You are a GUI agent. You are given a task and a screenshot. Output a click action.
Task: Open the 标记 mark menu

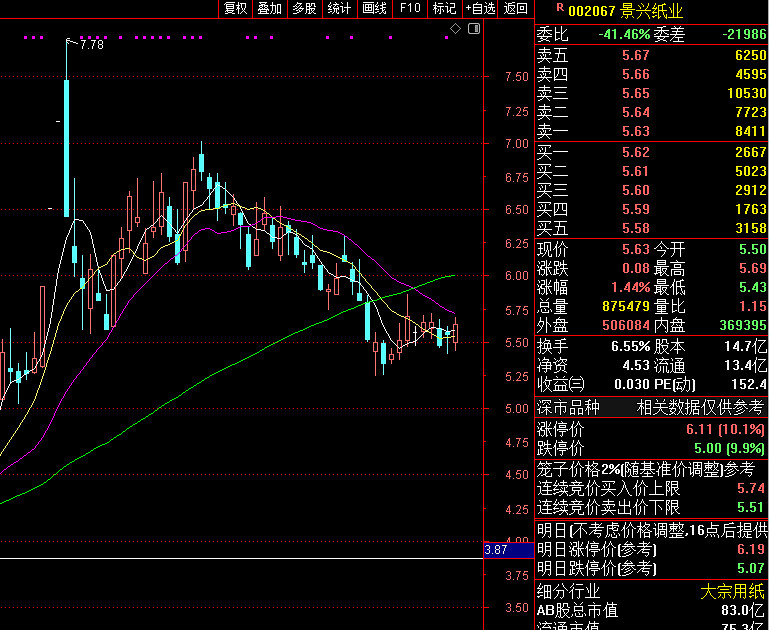click(443, 9)
